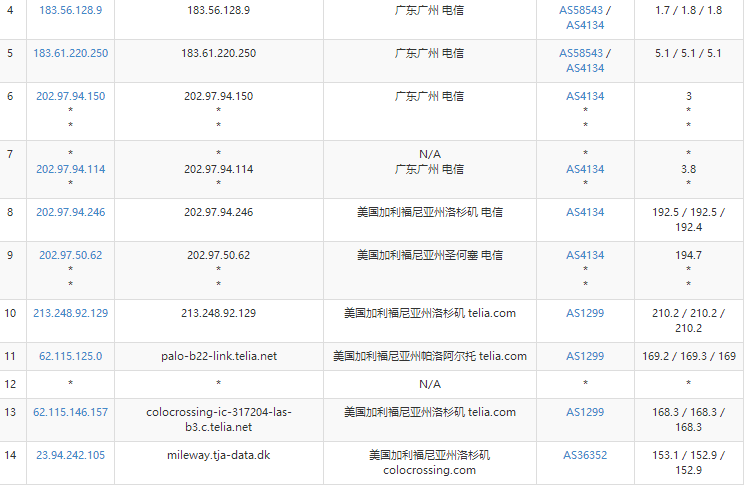
Task: Select Palo Alto telia.com location in hop 11
Action: (x=430, y=356)
